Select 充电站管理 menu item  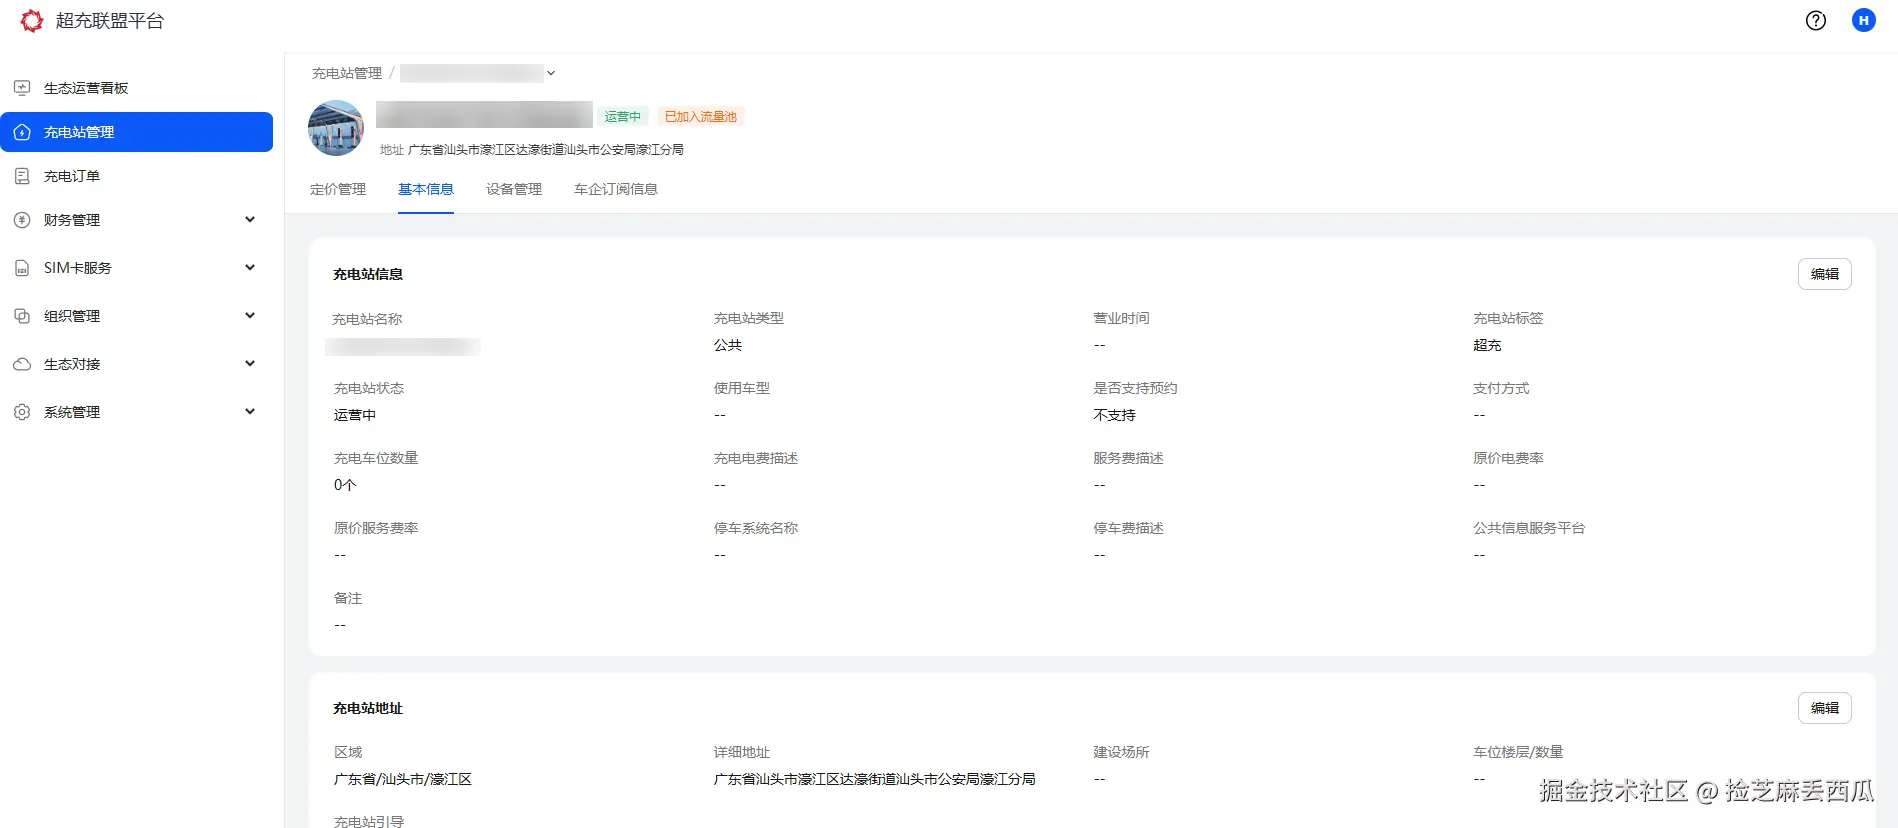(x=136, y=132)
